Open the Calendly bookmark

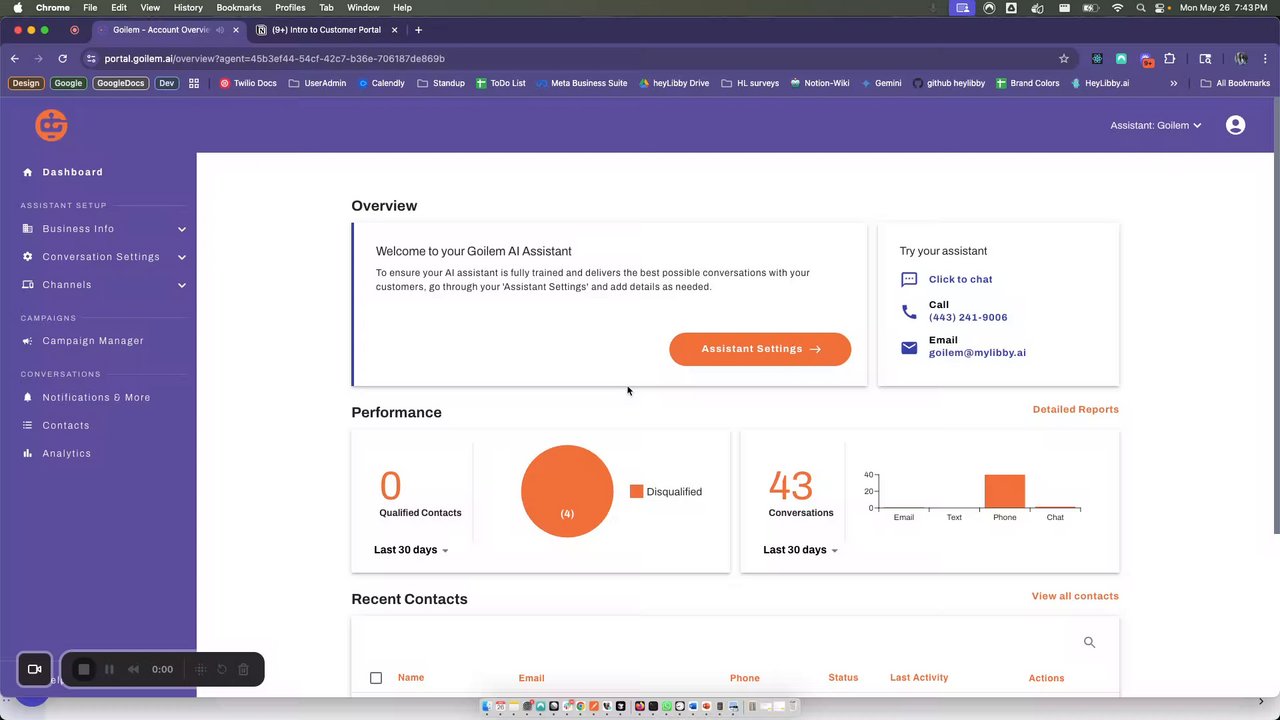(x=381, y=83)
